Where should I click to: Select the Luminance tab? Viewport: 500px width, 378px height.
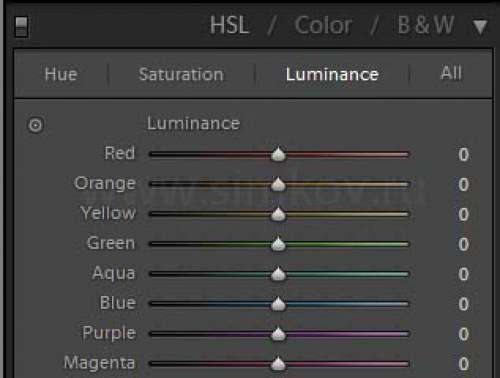point(332,74)
